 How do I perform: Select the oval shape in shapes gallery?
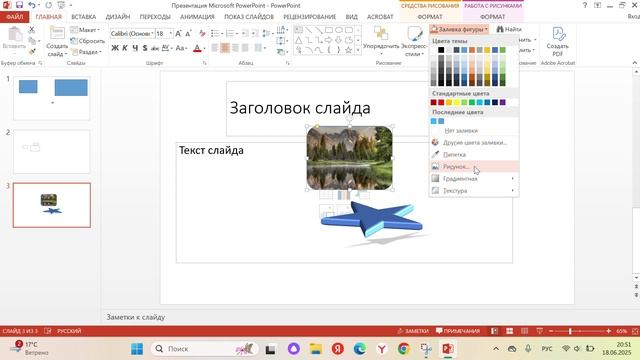(x=338, y=30)
